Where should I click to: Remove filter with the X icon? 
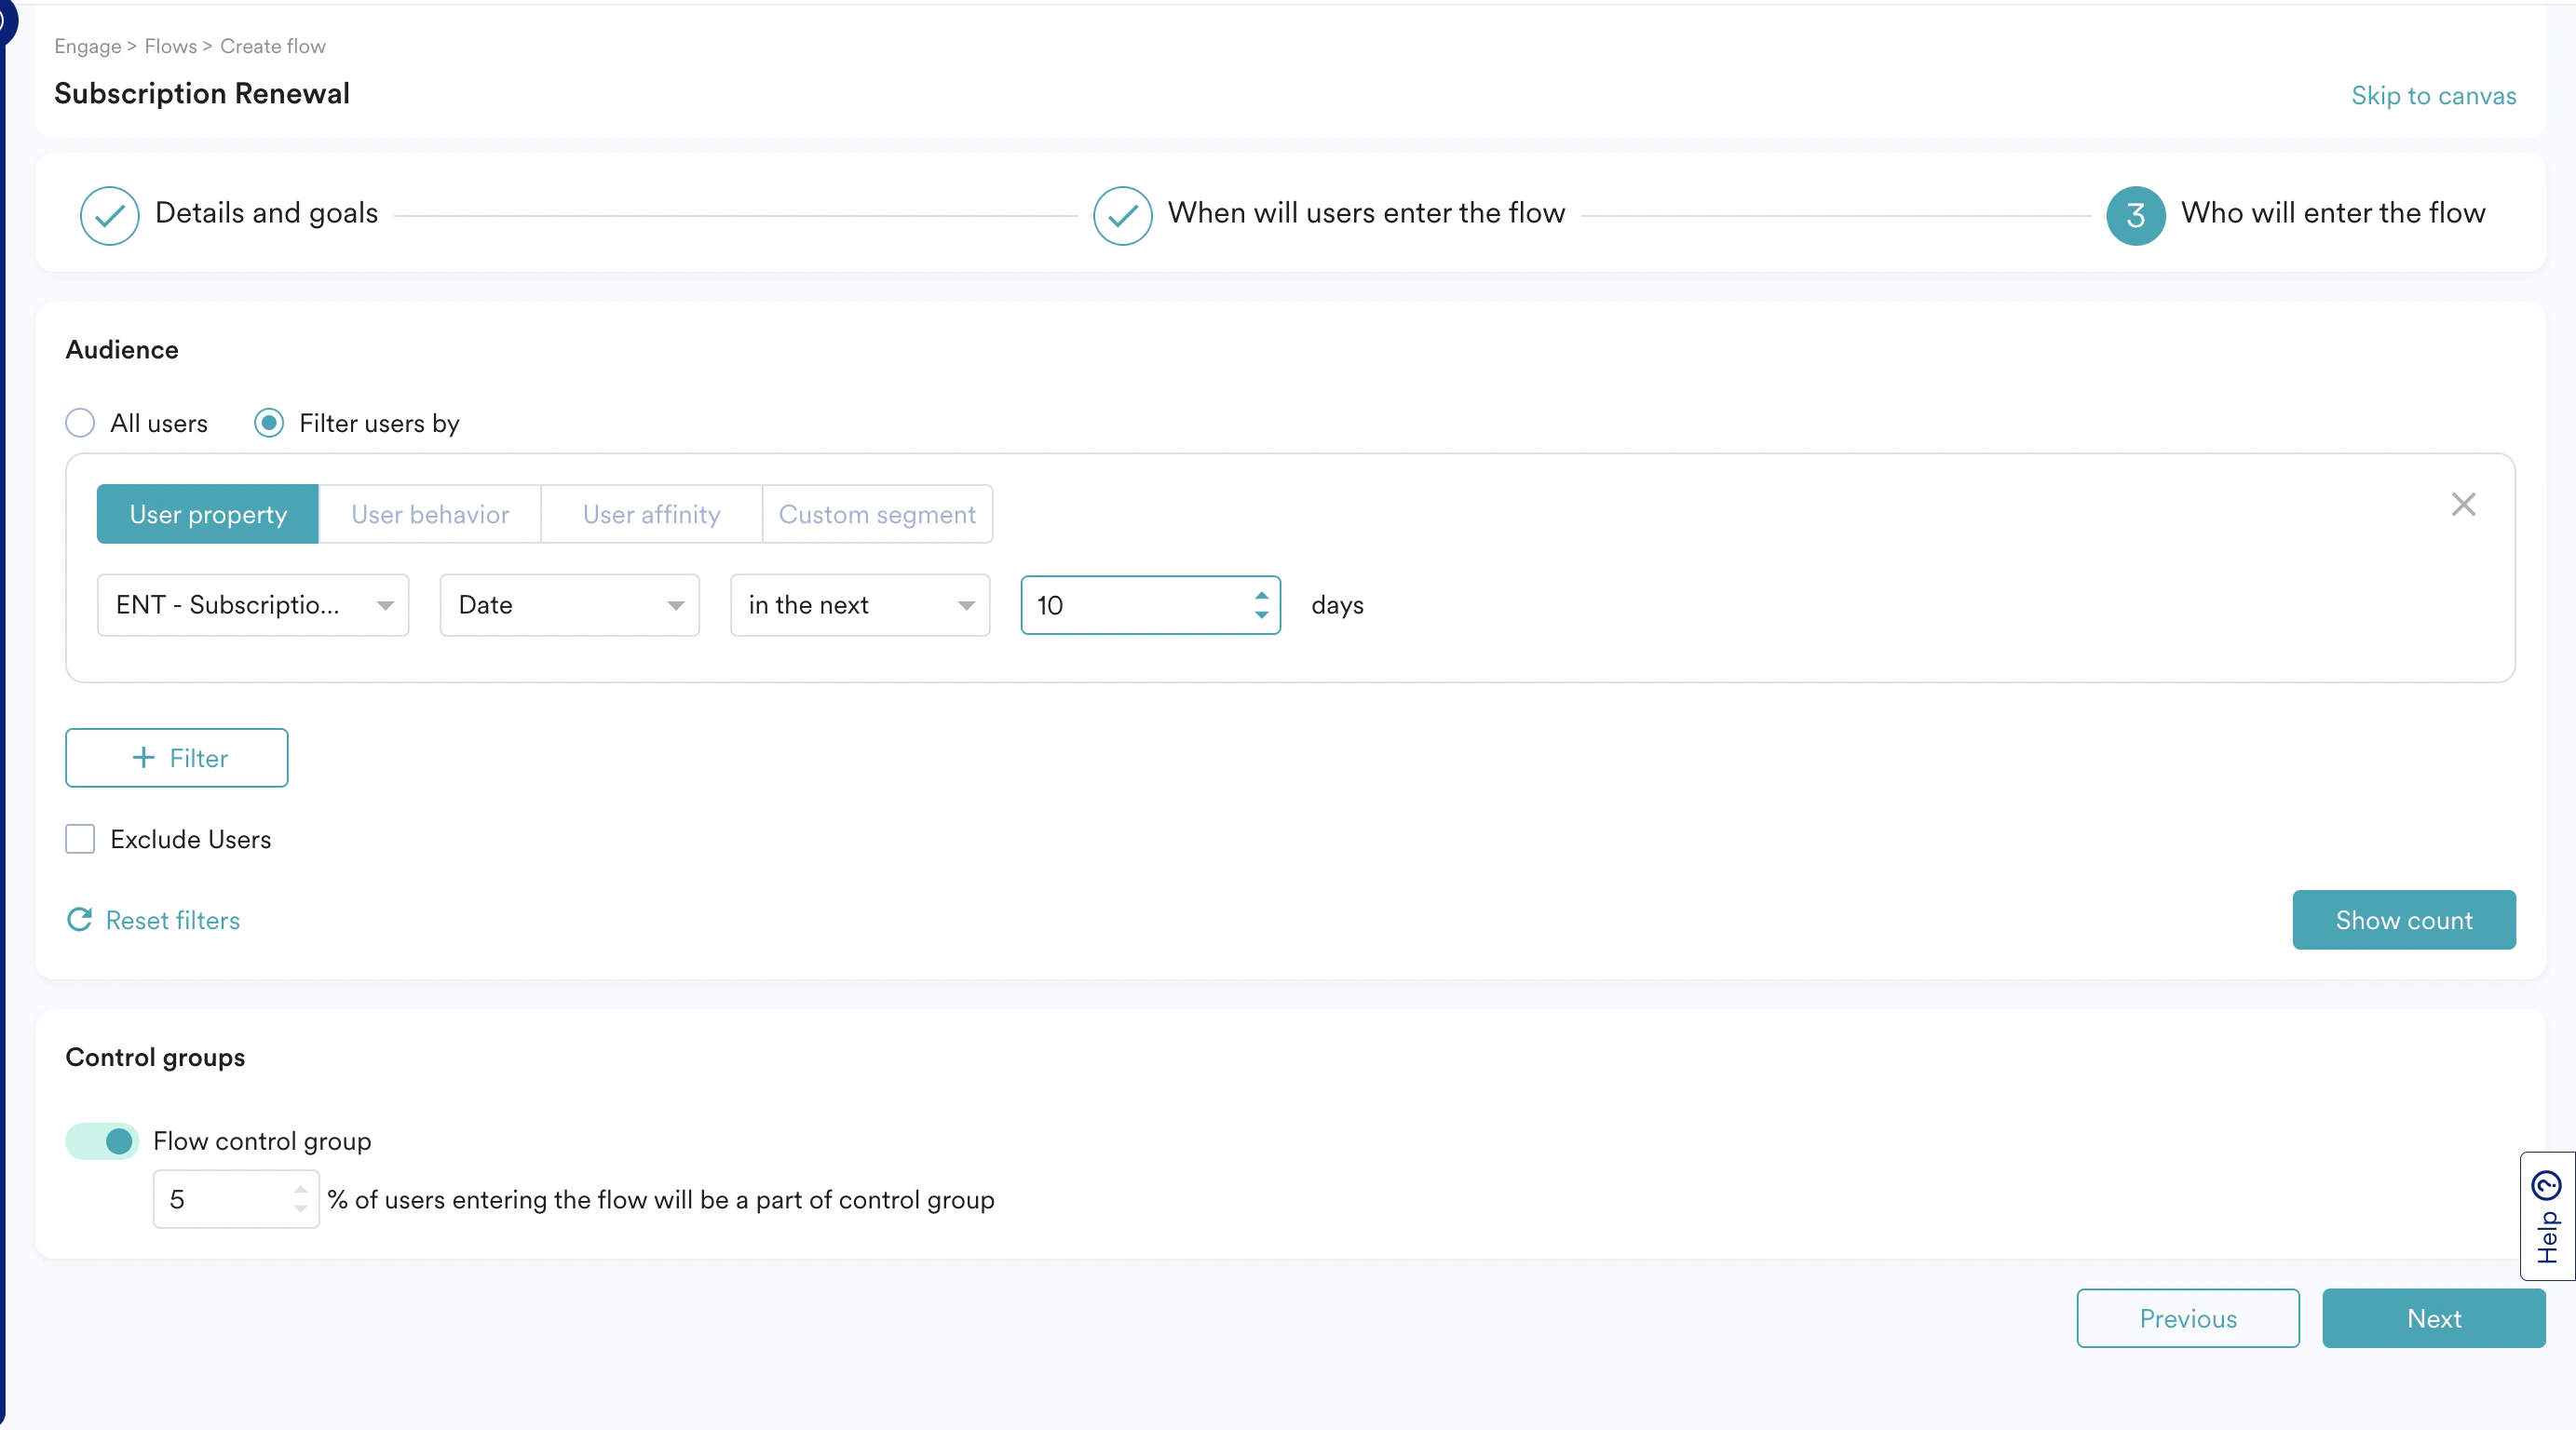[2463, 504]
